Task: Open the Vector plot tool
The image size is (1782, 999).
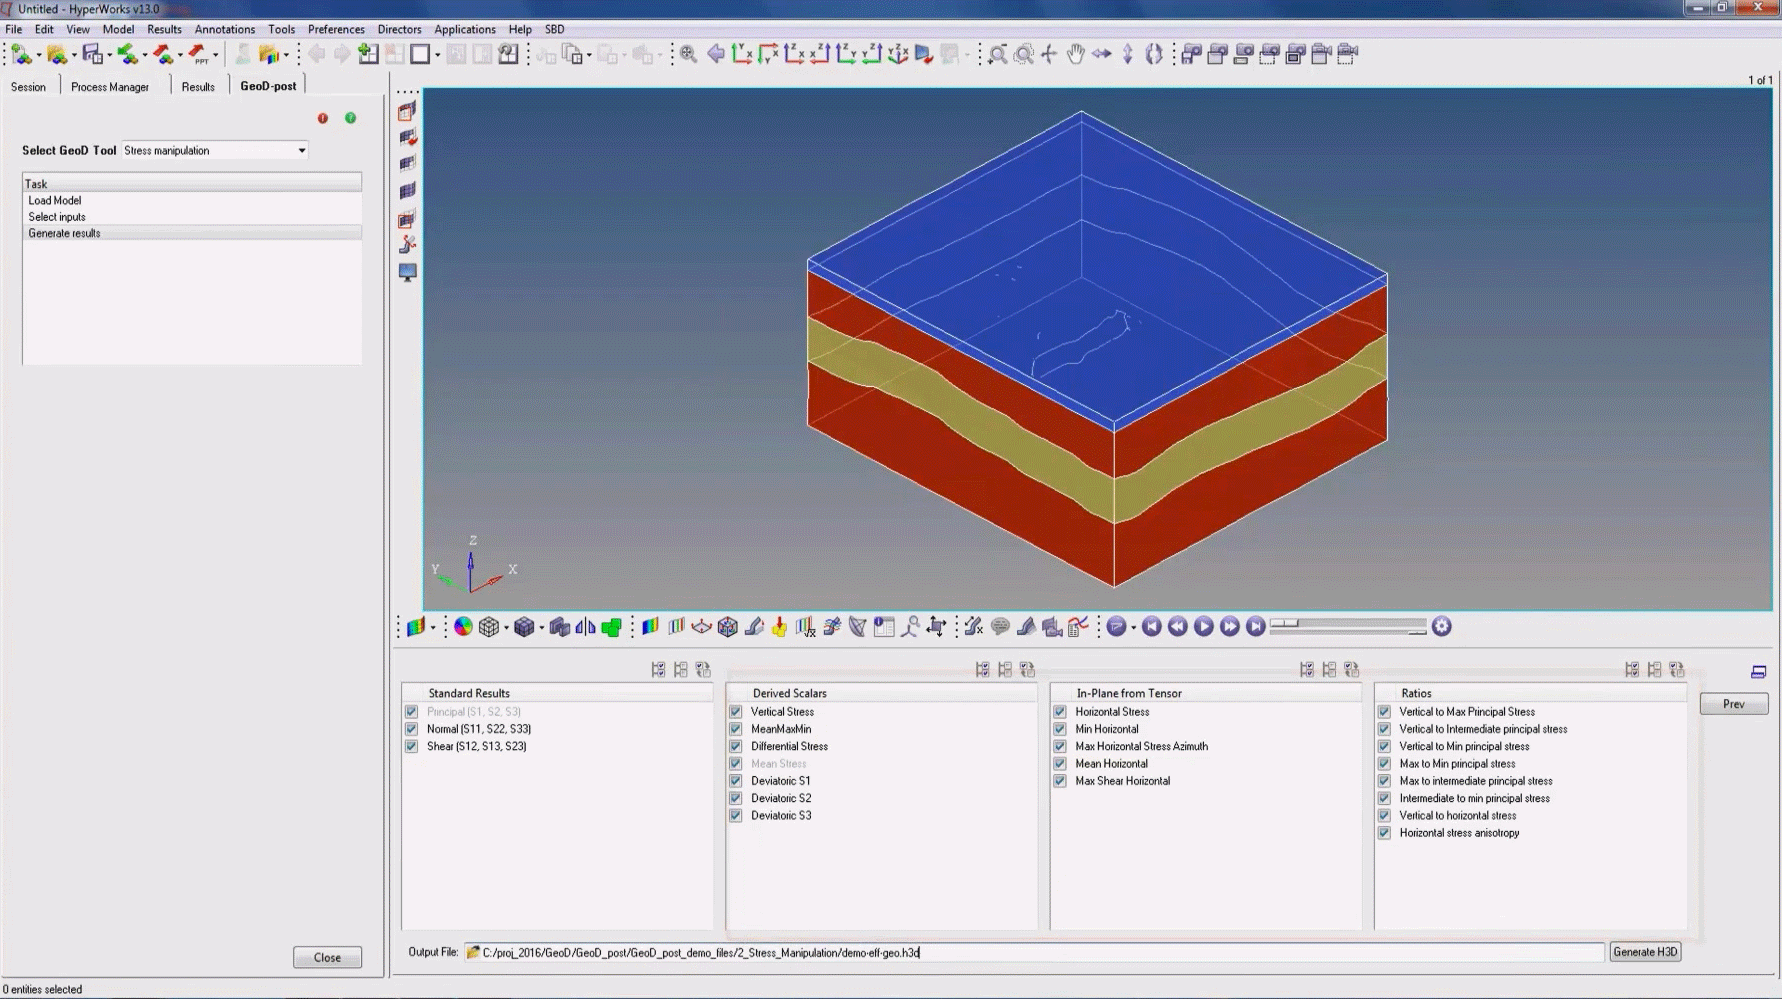Action: (x=703, y=626)
